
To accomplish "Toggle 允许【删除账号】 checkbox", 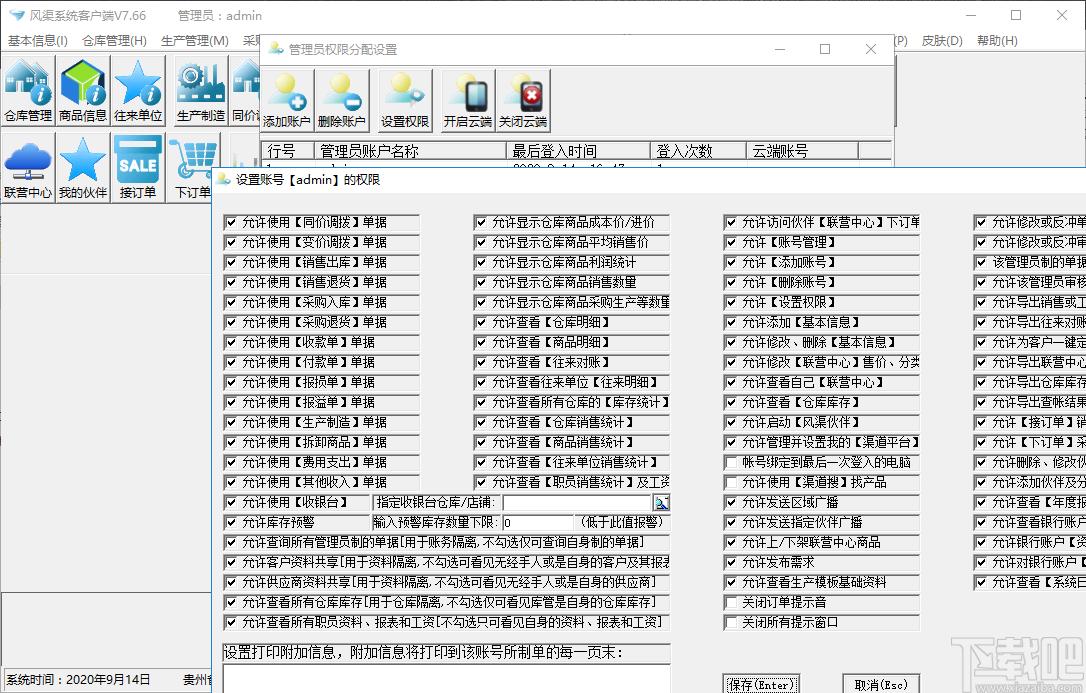I will click(731, 283).
